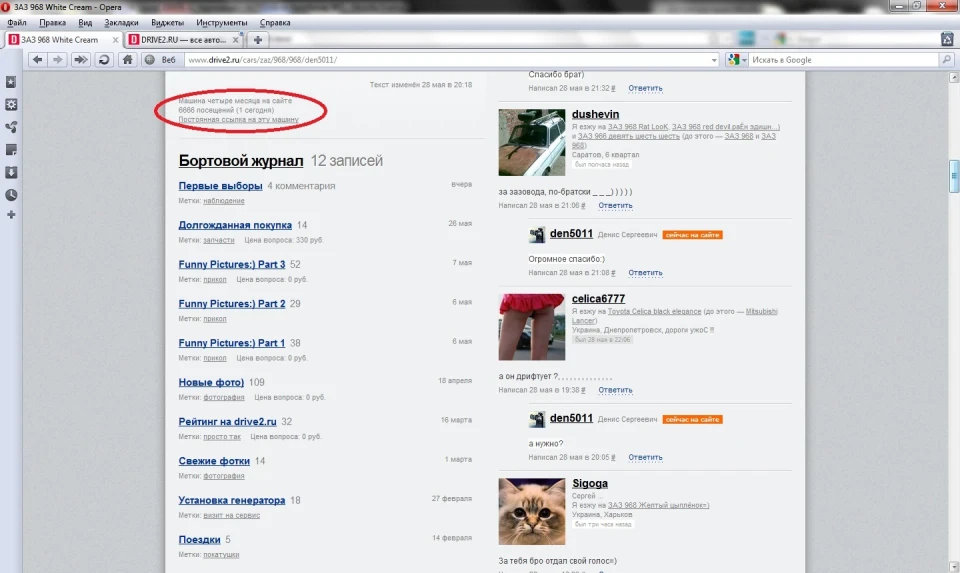This screenshot has width=960, height=573.
Task: Click Sigoga's cat avatar thumbnail
Action: click(x=531, y=511)
